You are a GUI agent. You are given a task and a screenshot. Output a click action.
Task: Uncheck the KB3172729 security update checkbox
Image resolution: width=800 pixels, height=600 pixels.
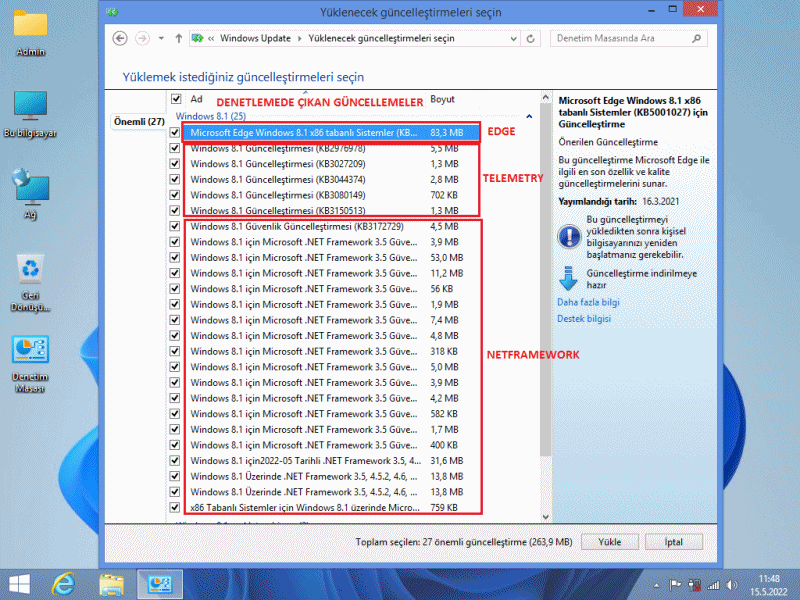coord(176,227)
